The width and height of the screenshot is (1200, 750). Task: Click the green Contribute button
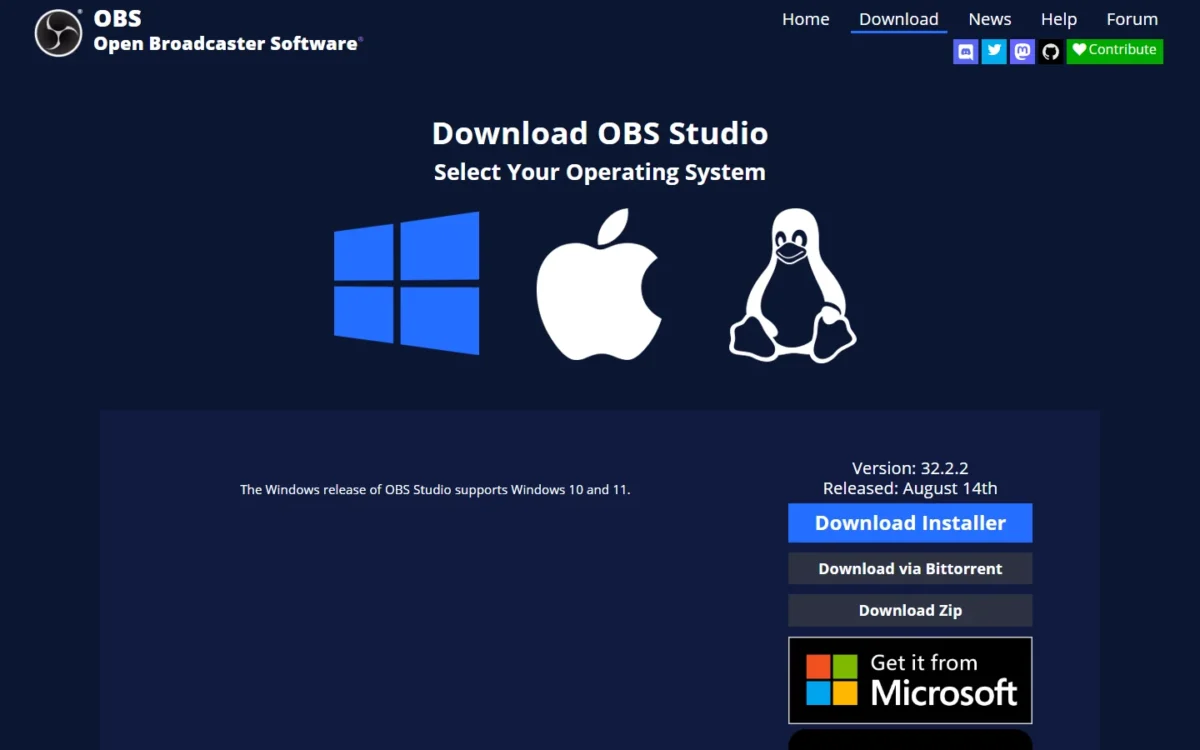(1115, 51)
